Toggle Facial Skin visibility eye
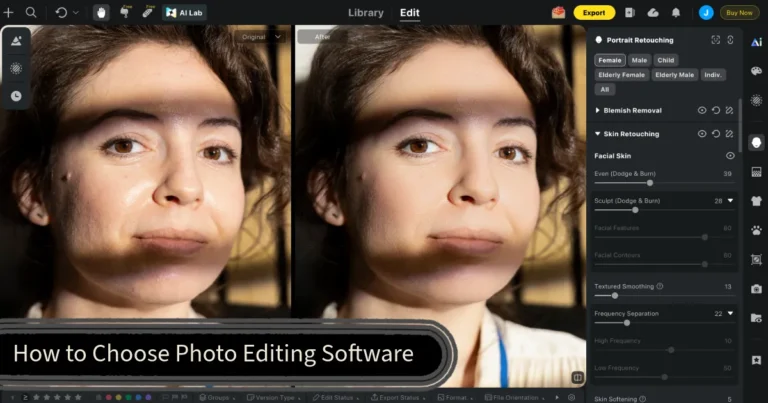Image resolution: width=768 pixels, height=403 pixels. tap(730, 156)
